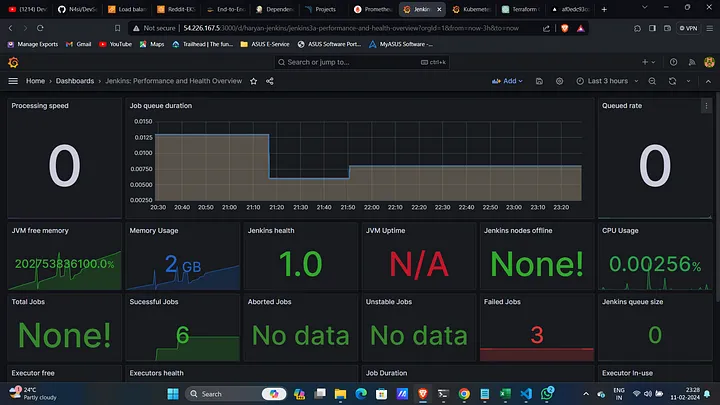The width and height of the screenshot is (720, 405).
Task: Open the Grafana news feed icon
Action: pyautogui.click(x=692, y=62)
